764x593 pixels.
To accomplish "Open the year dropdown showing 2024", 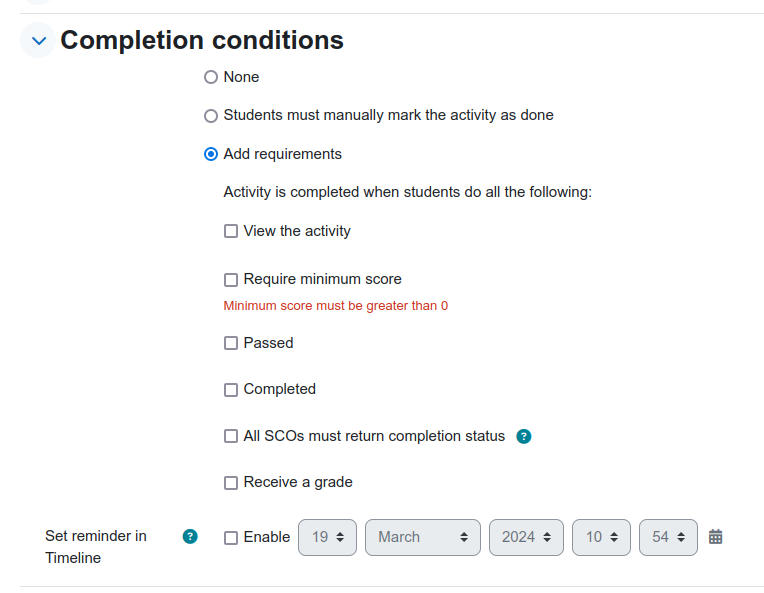I will [x=526, y=537].
